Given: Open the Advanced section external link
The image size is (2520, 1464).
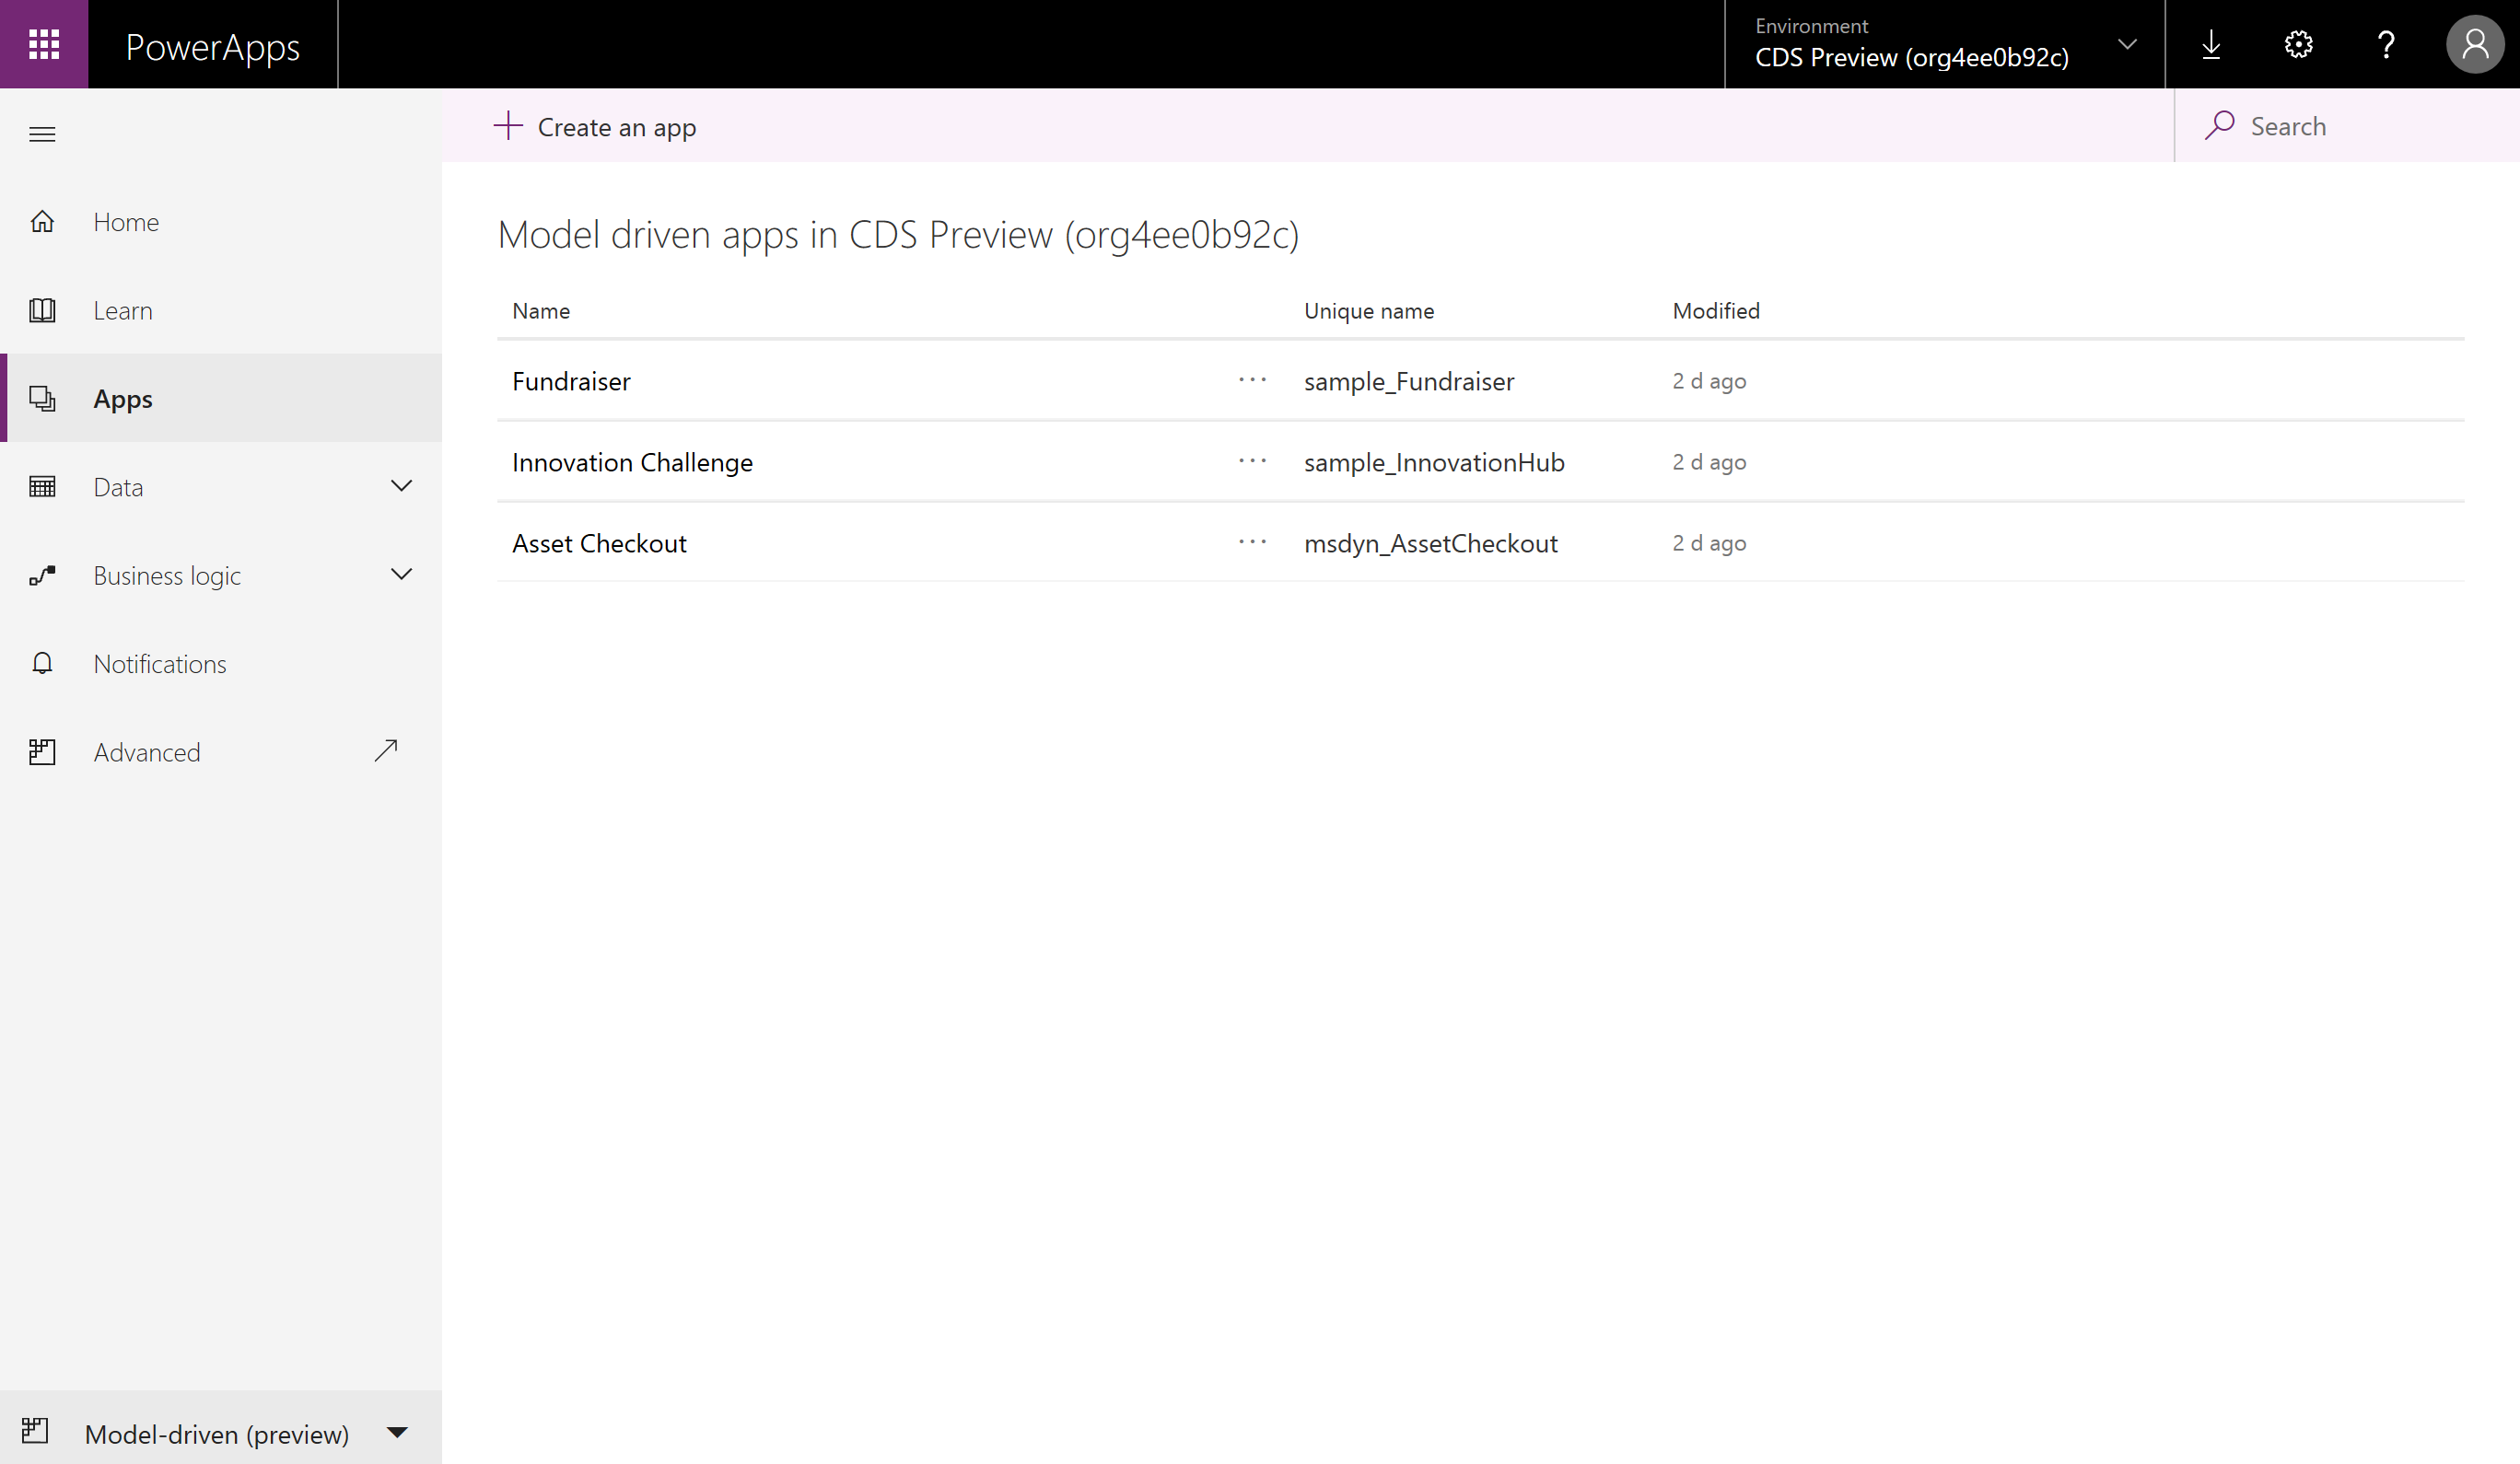Looking at the screenshot, I should (386, 750).
